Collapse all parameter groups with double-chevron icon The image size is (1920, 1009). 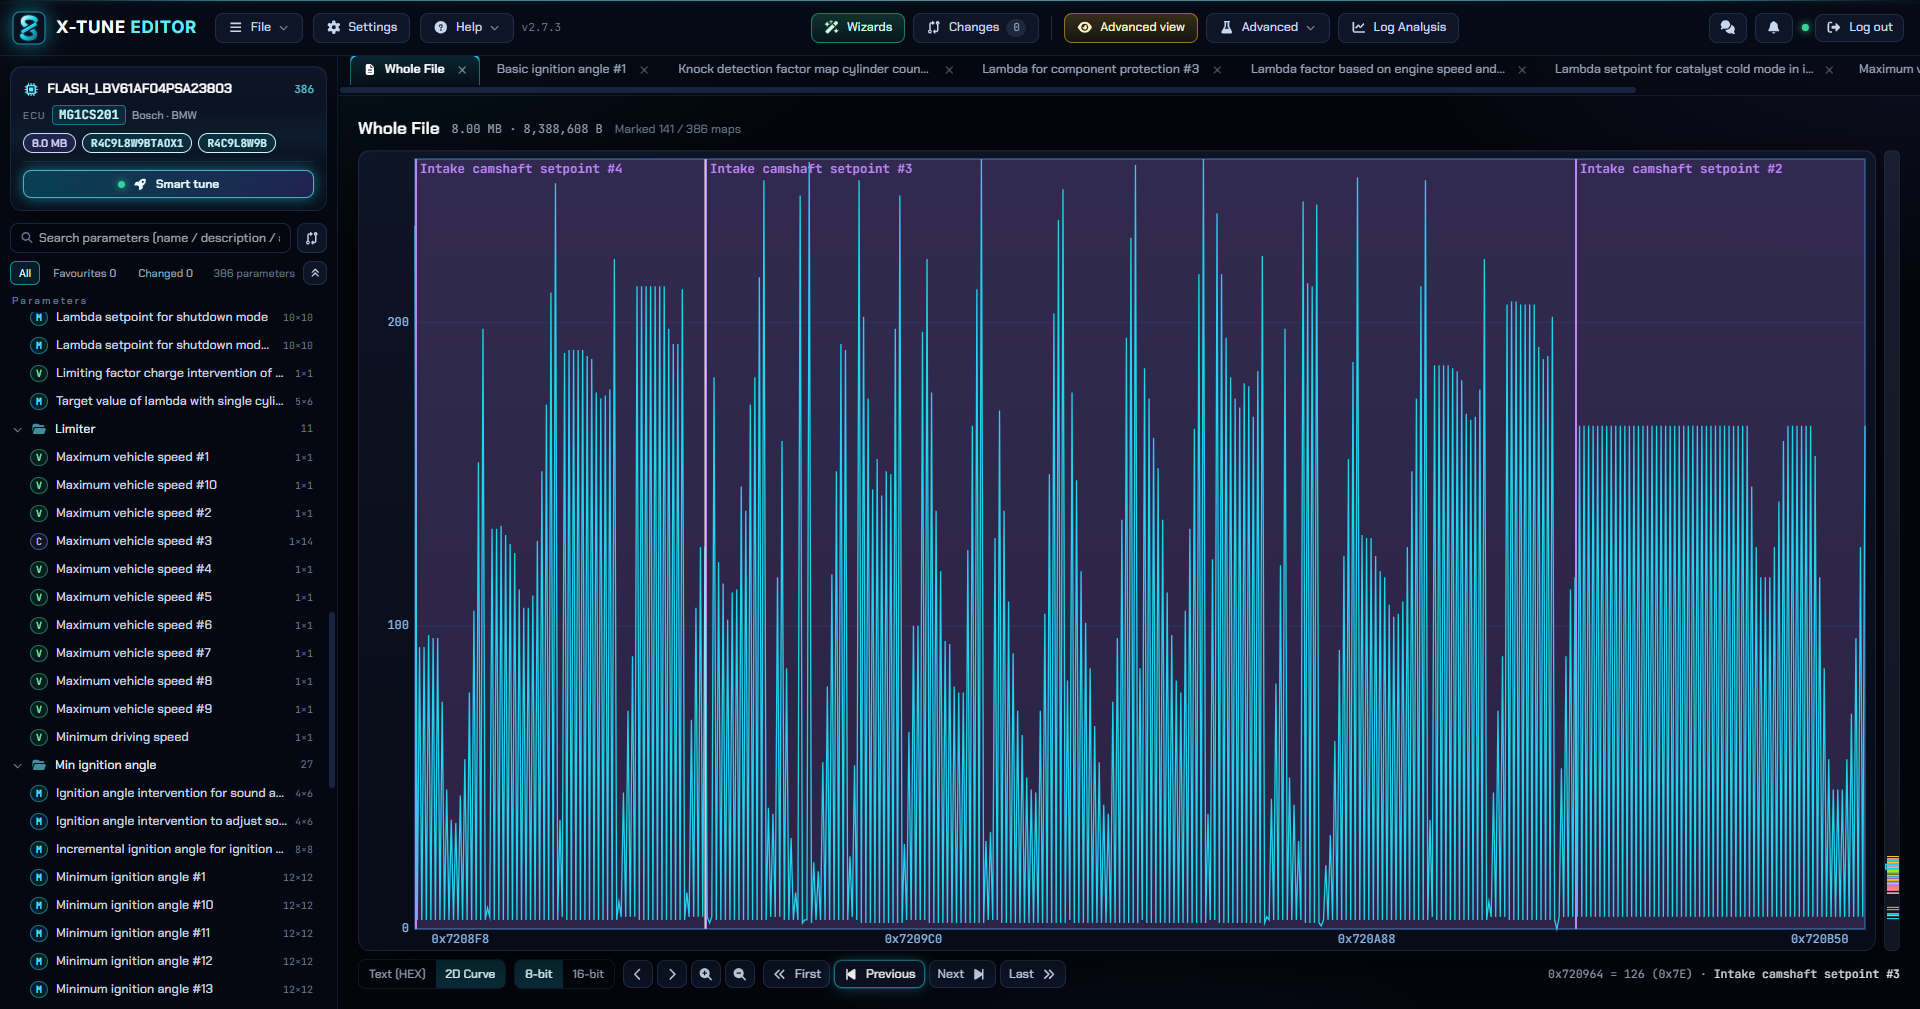pos(315,273)
